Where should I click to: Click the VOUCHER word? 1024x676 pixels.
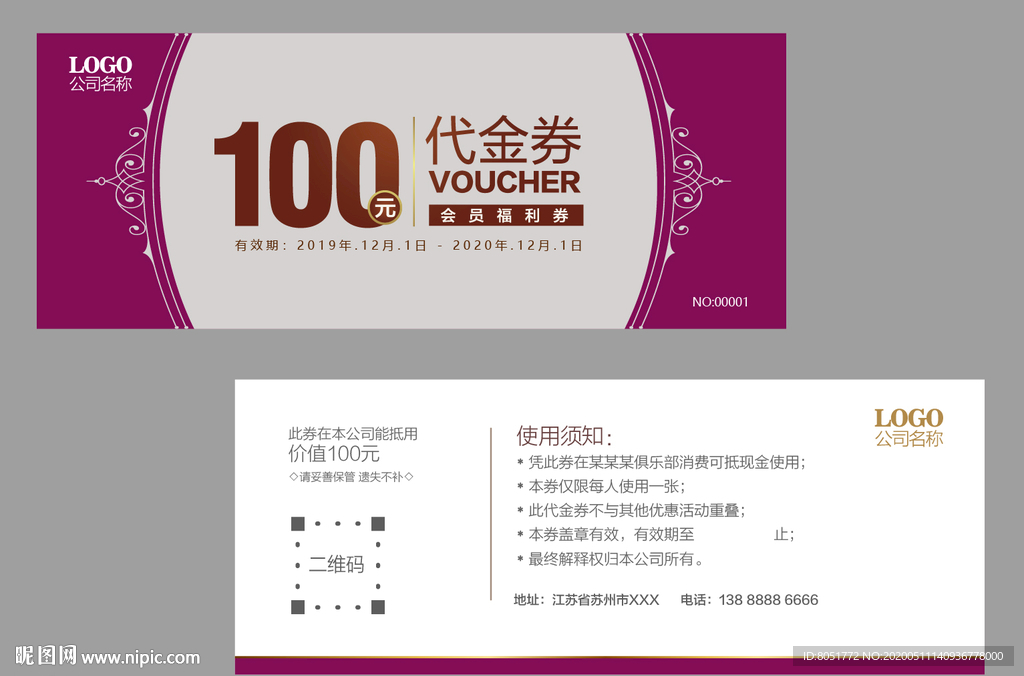[504, 182]
